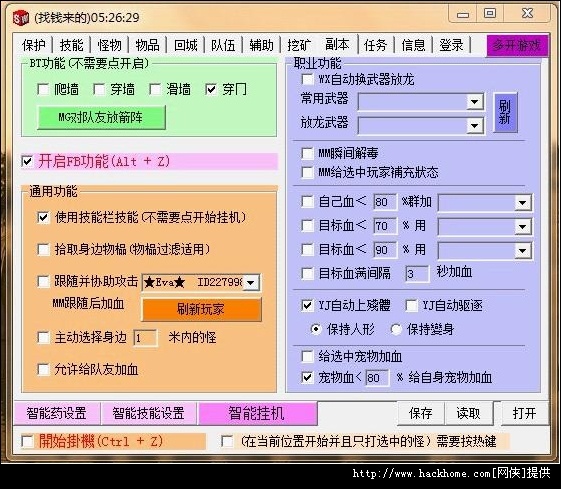This screenshot has height=489, width=561.
Task: Enable the 爬墙 wall-climb checkbox
Action: pyautogui.click(x=43, y=89)
